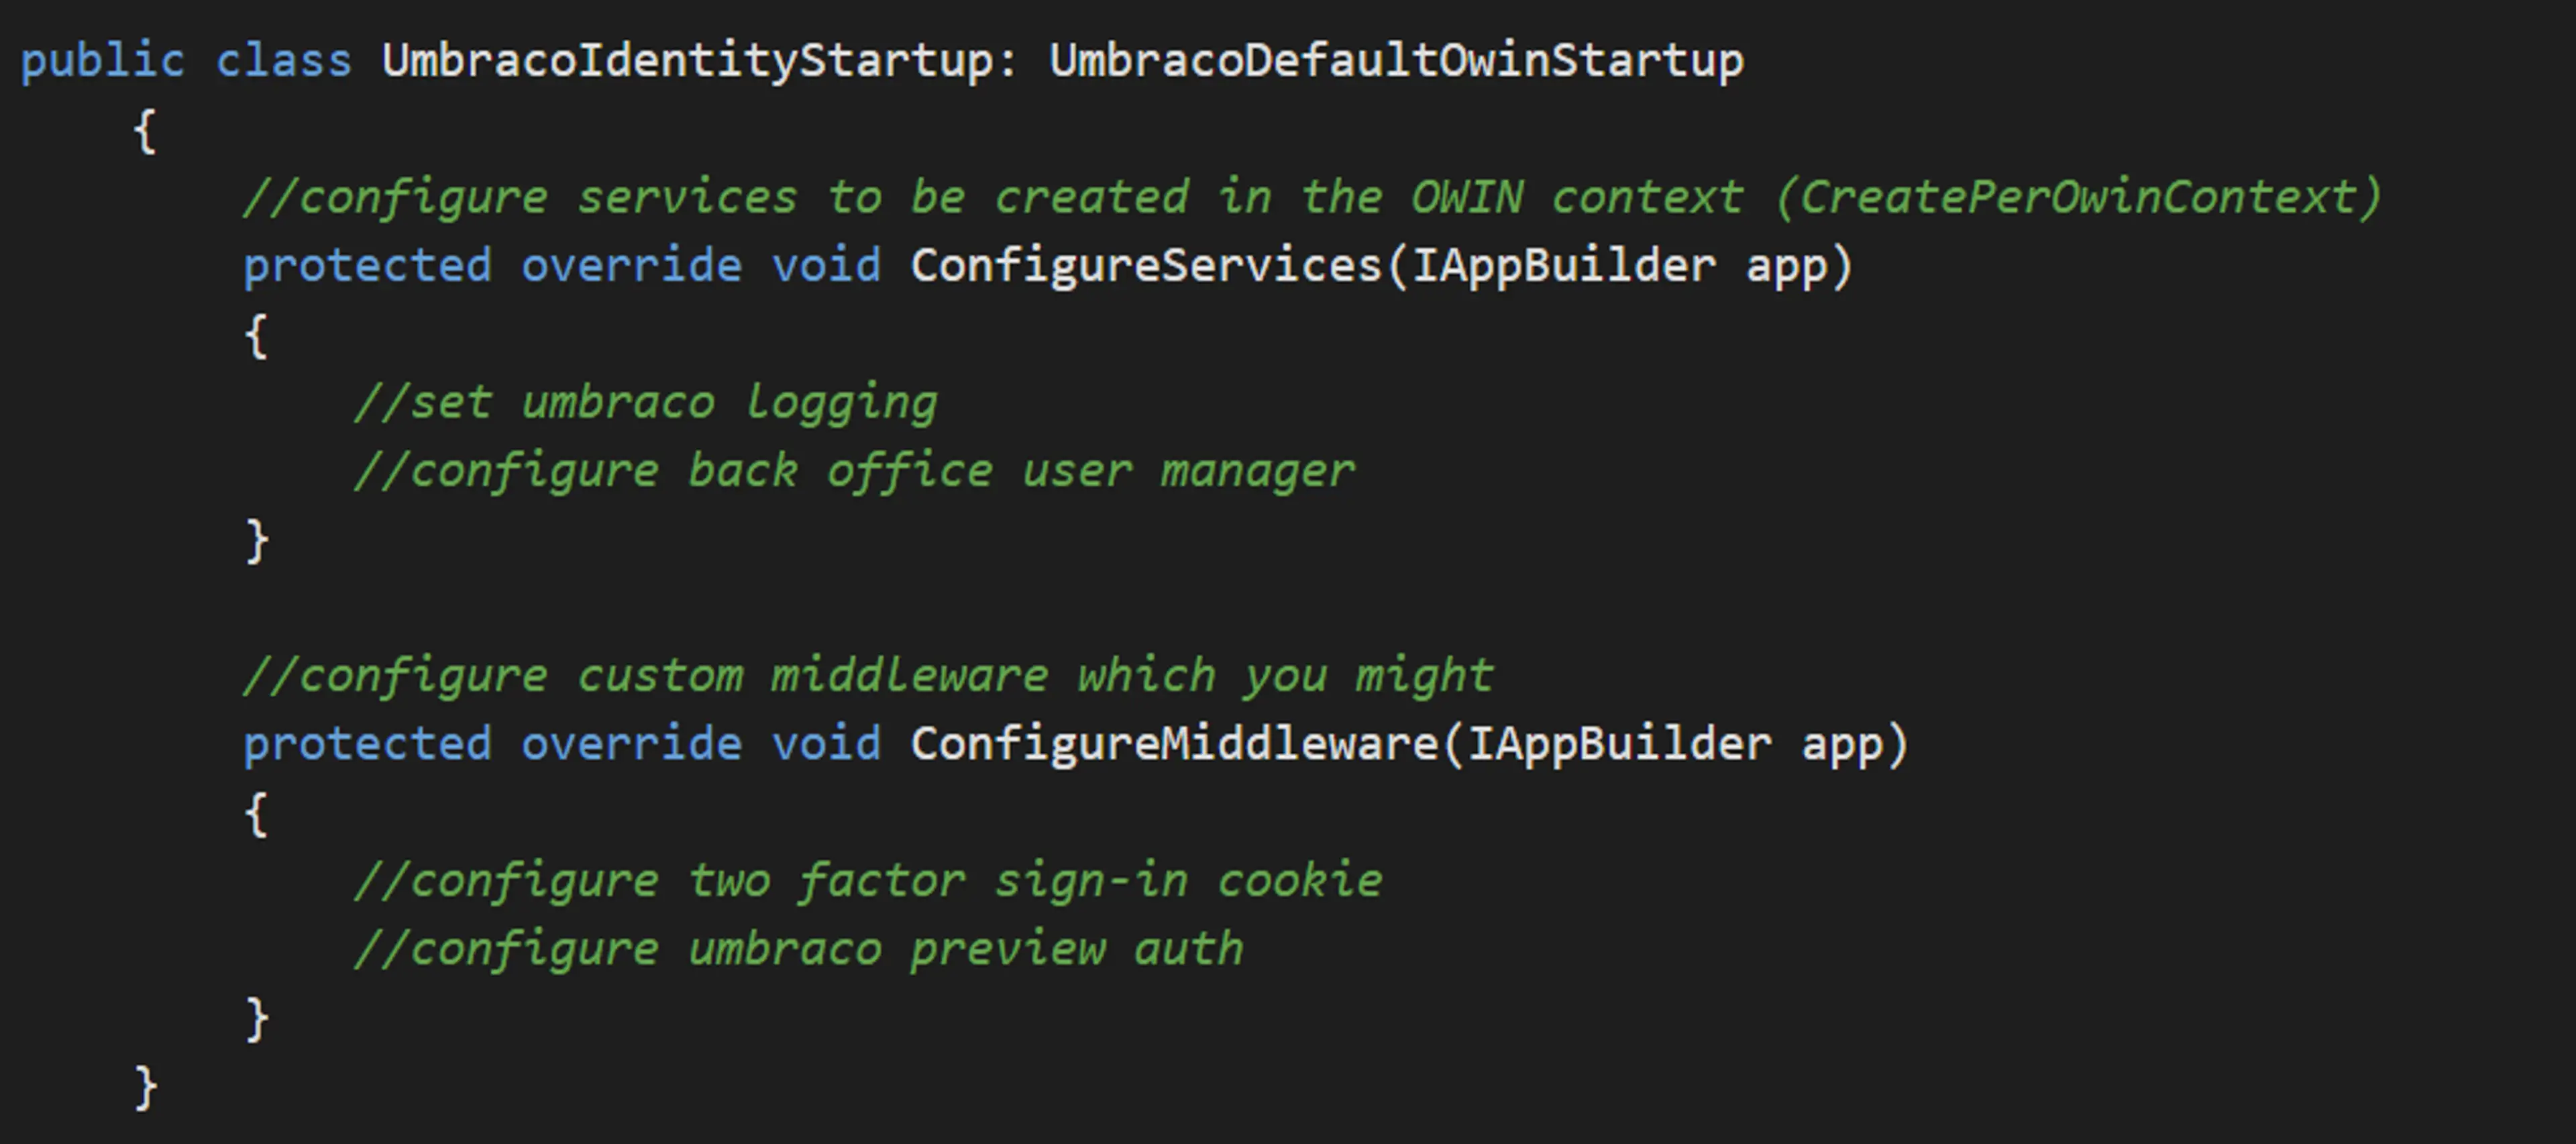Click 'override' keyword before ConfigureServices

(631, 266)
